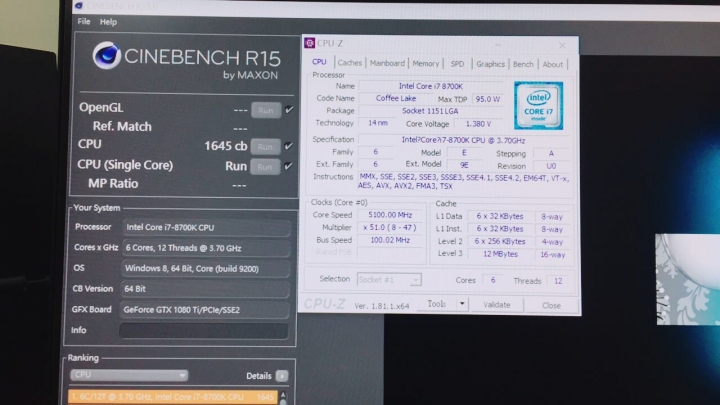The image size is (720, 405).
Task: Switch to CPU tab in CPU-Z
Action: [319, 62]
